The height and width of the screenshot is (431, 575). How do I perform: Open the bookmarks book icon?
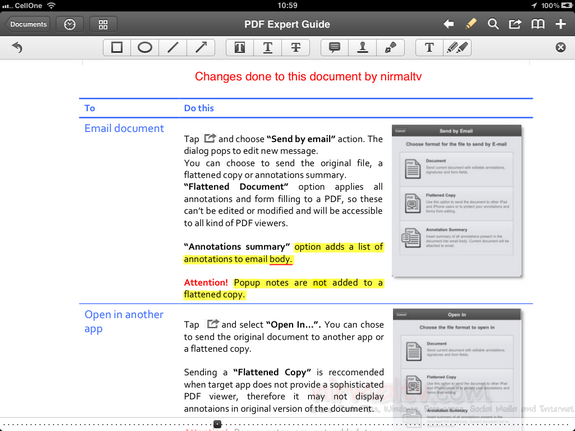point(538,24)
